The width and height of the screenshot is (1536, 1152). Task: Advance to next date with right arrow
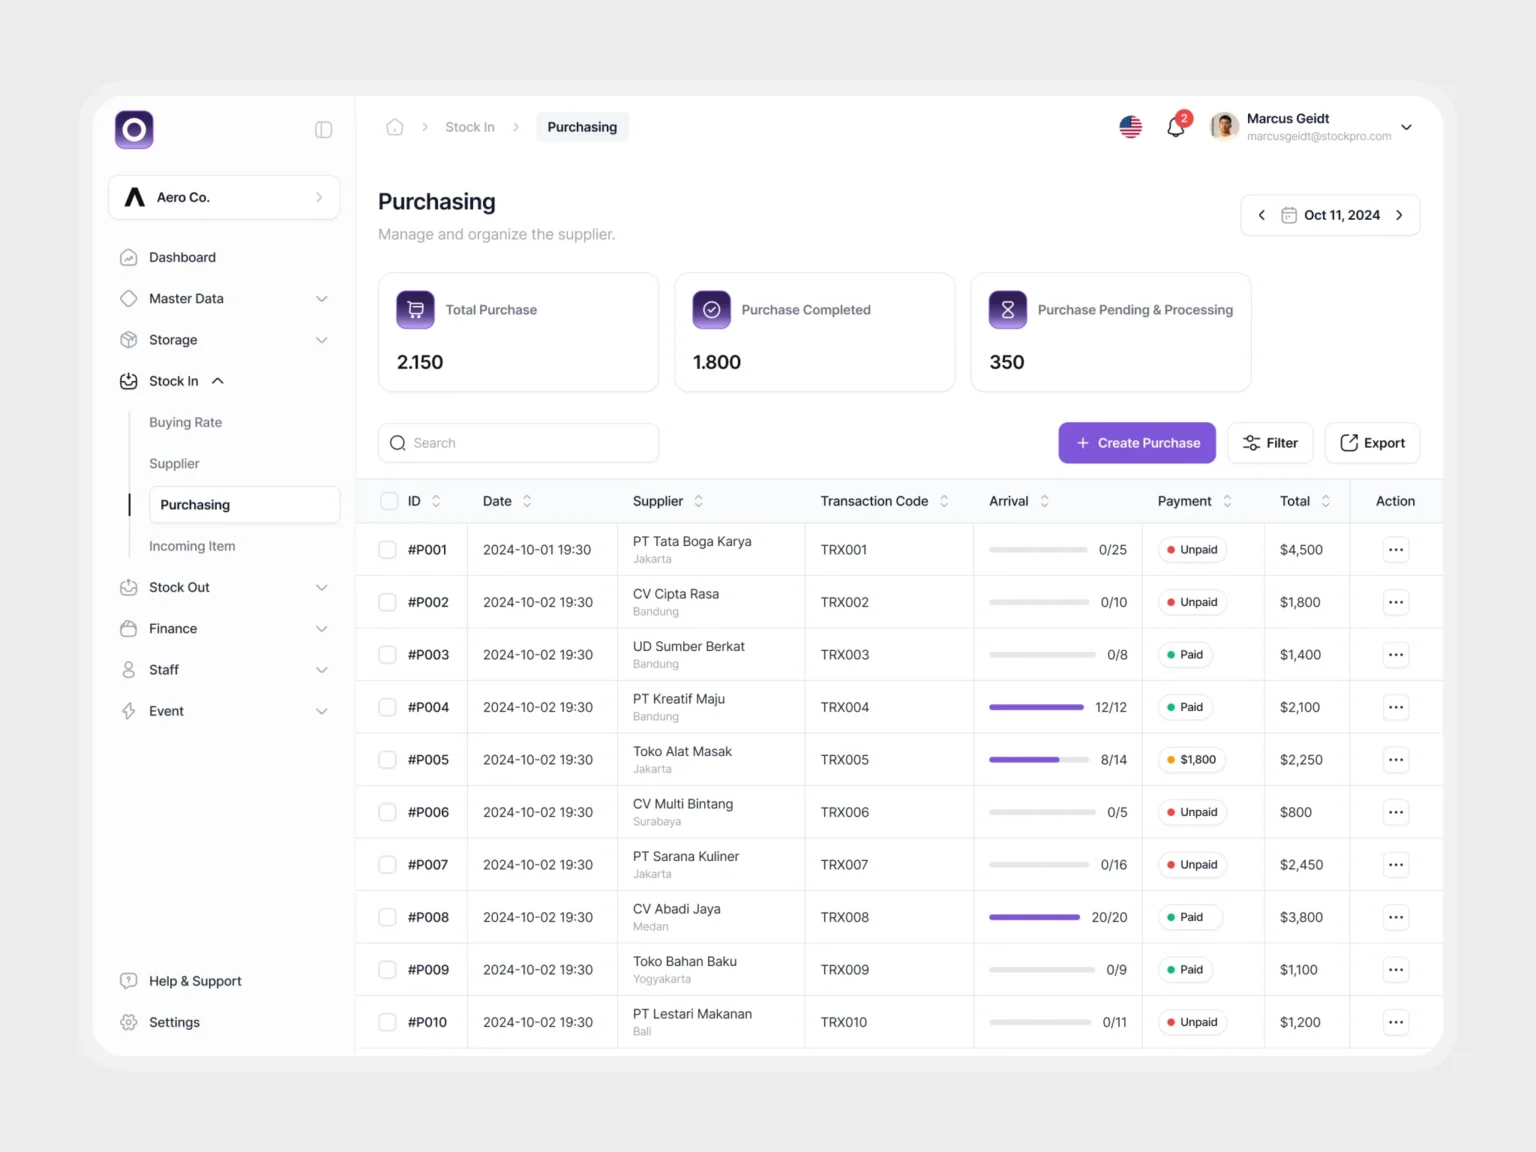pyautogui.click(x=1399, y=215)
